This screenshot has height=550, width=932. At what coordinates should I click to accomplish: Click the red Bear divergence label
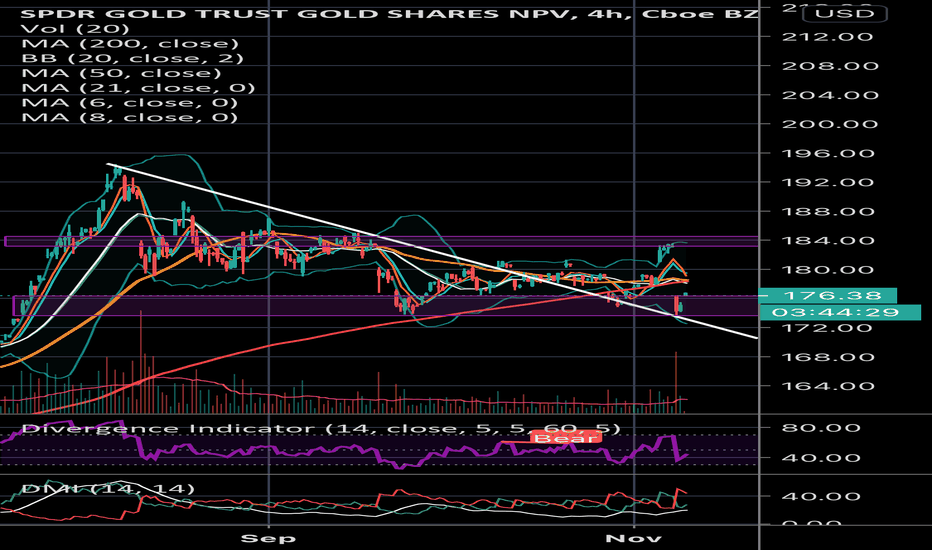(x=565, y=438)
